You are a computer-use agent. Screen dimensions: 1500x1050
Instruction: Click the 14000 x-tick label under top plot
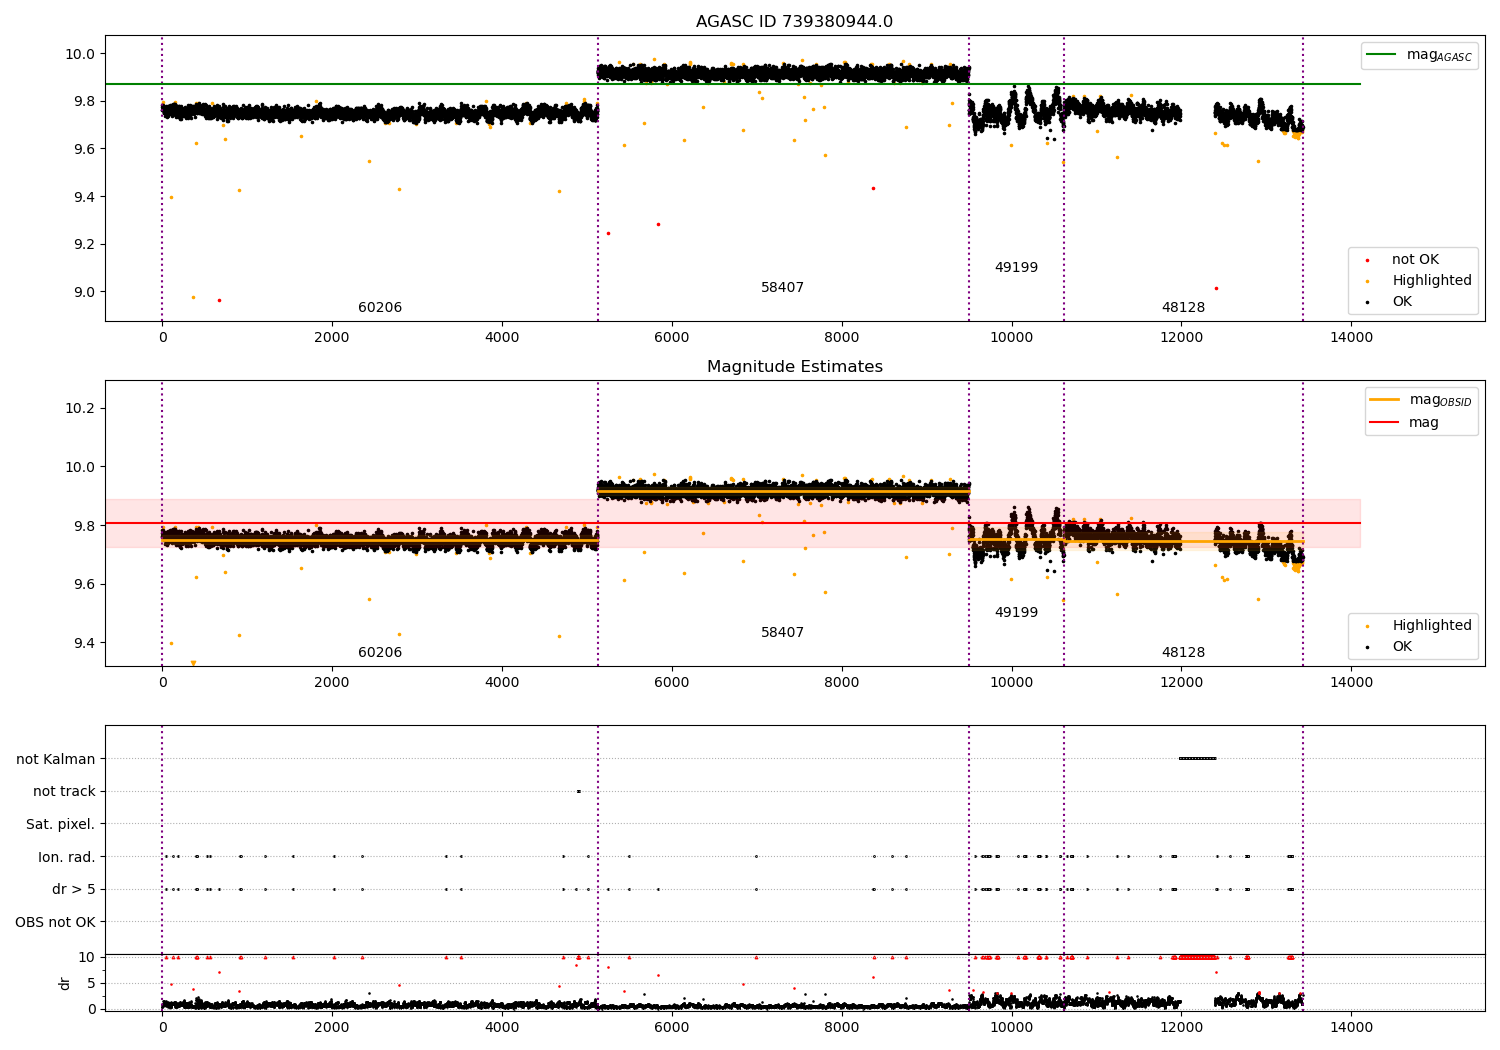click(x=1351, y=338)
